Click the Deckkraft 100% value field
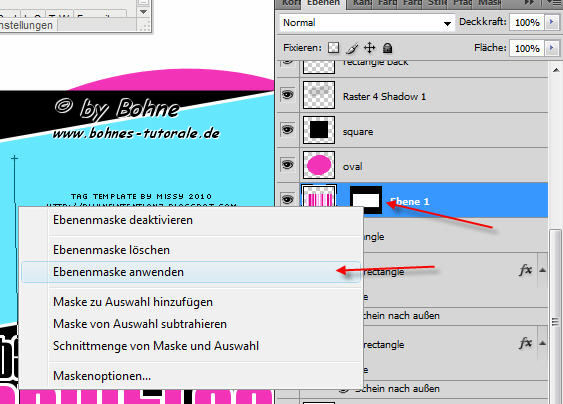The image size is (563, 404). (x=527, y=22)
